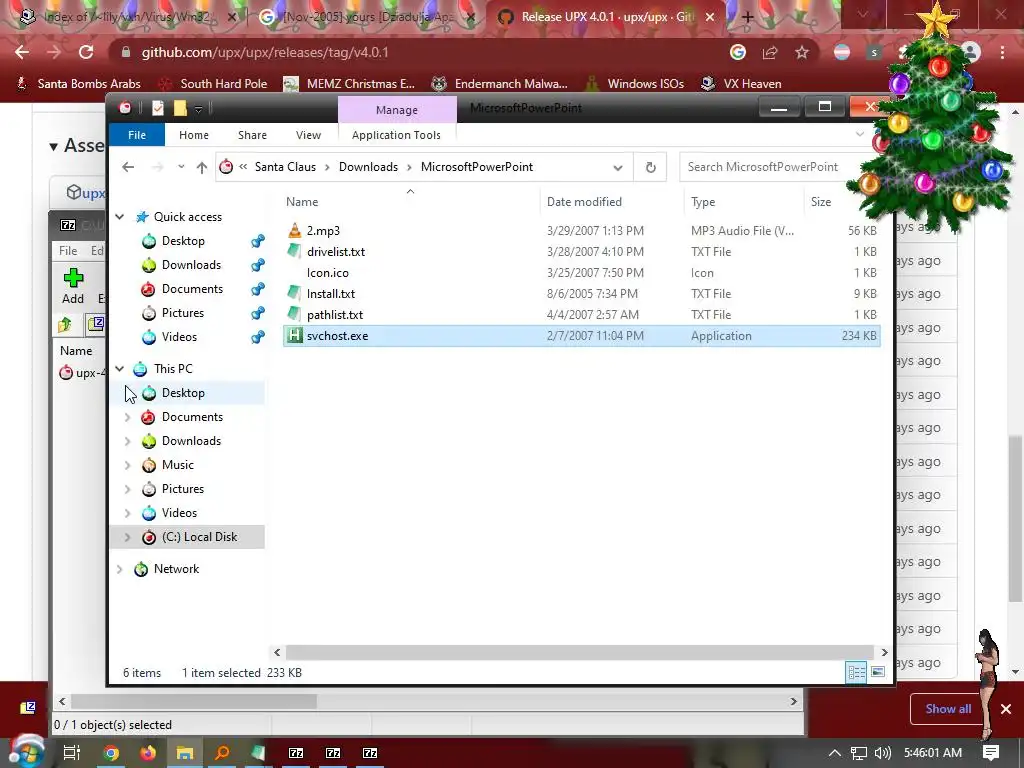Viewport: 1024px width, 768px height.
Task: Switch to large icons view in Explorer status bar
Action: (878, 672)
